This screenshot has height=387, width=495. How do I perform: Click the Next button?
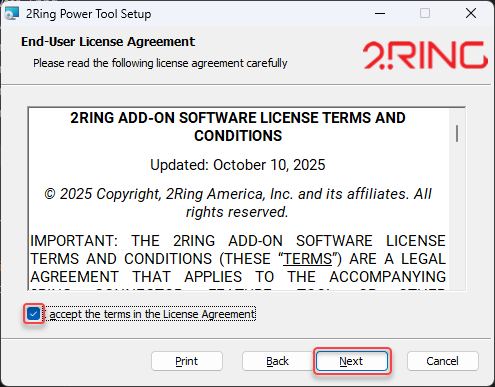(x=352, y=361)
